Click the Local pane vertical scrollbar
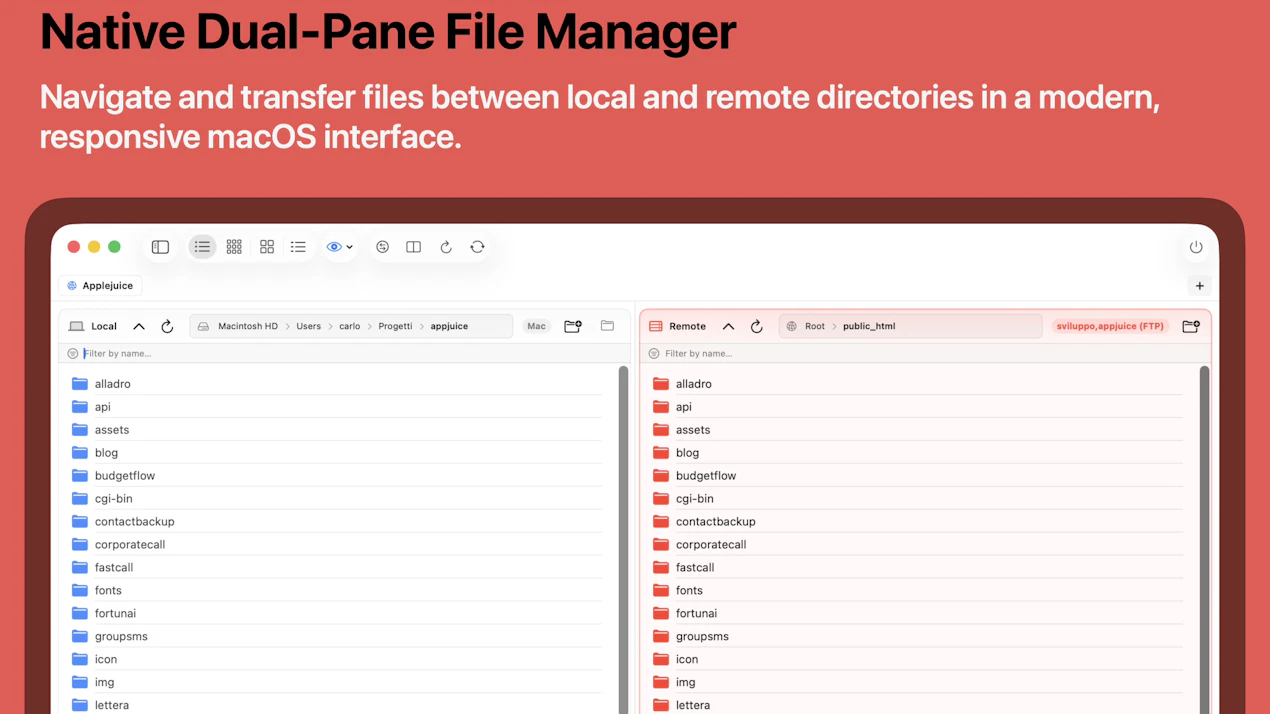 pyautogui.click(x=623, y=540)
